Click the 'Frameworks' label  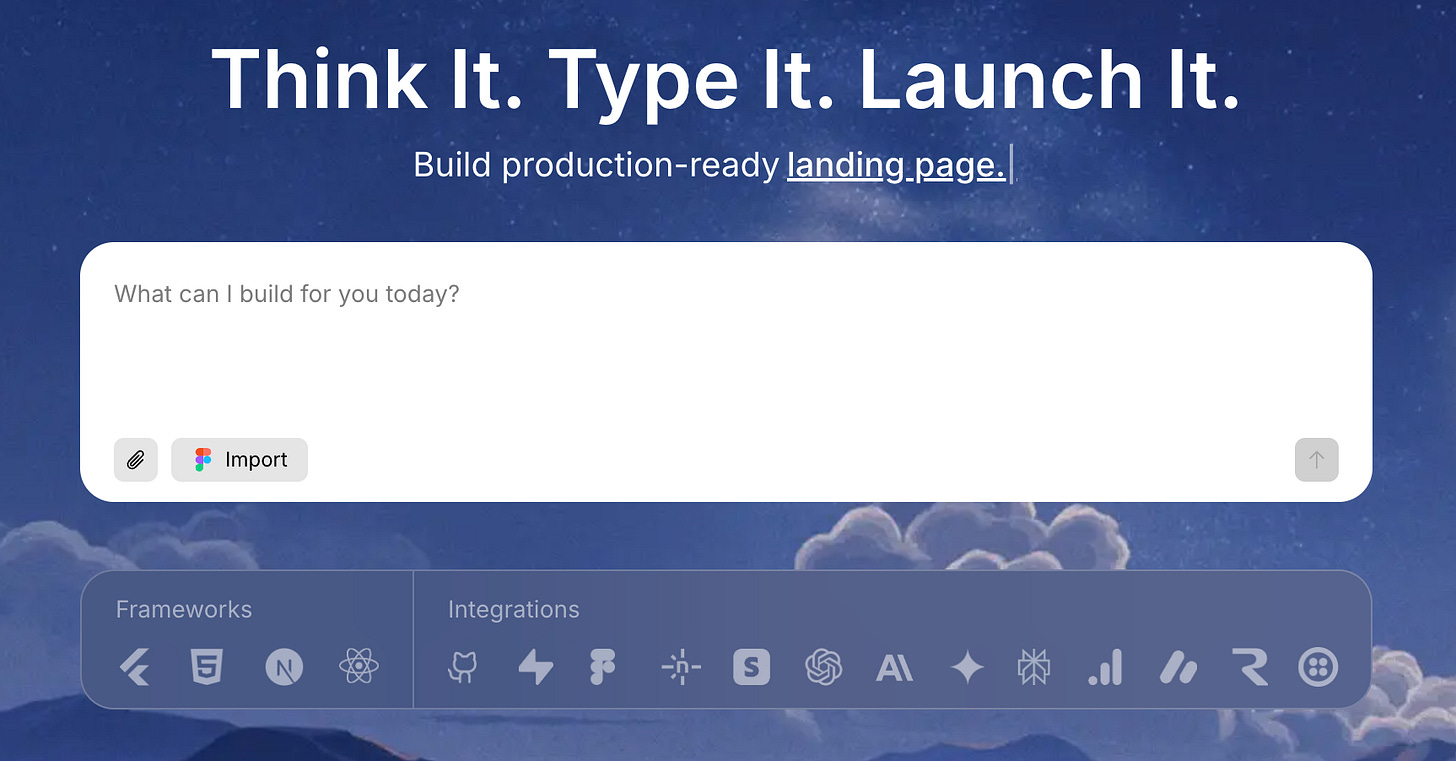click(184, 609)
